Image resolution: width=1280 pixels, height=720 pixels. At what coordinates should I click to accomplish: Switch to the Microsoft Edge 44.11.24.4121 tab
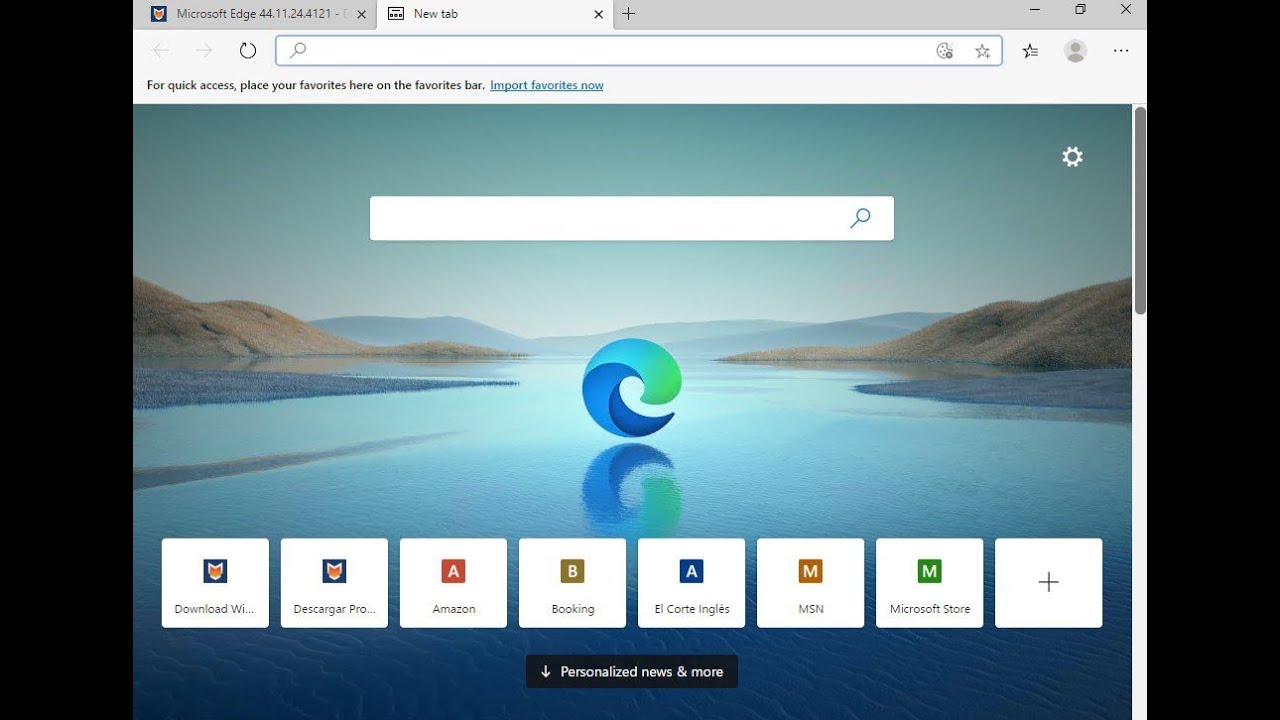tap(255, 14)
